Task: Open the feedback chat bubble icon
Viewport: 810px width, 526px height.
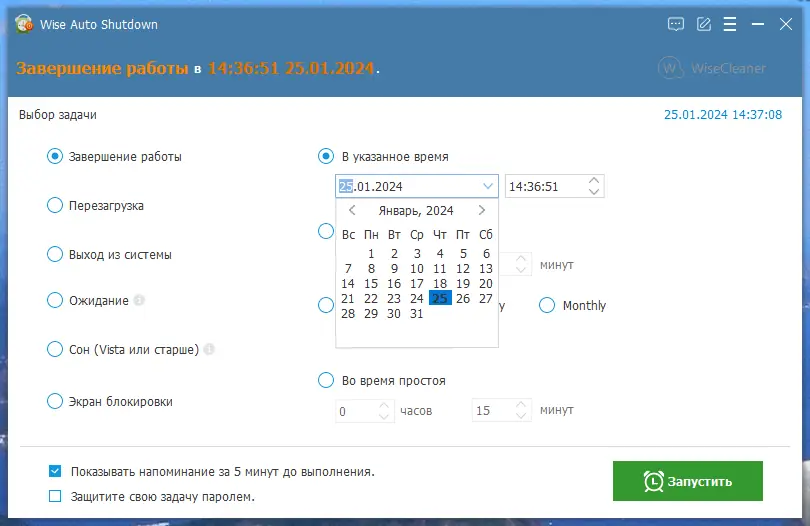Action: (x=676, y=24)
